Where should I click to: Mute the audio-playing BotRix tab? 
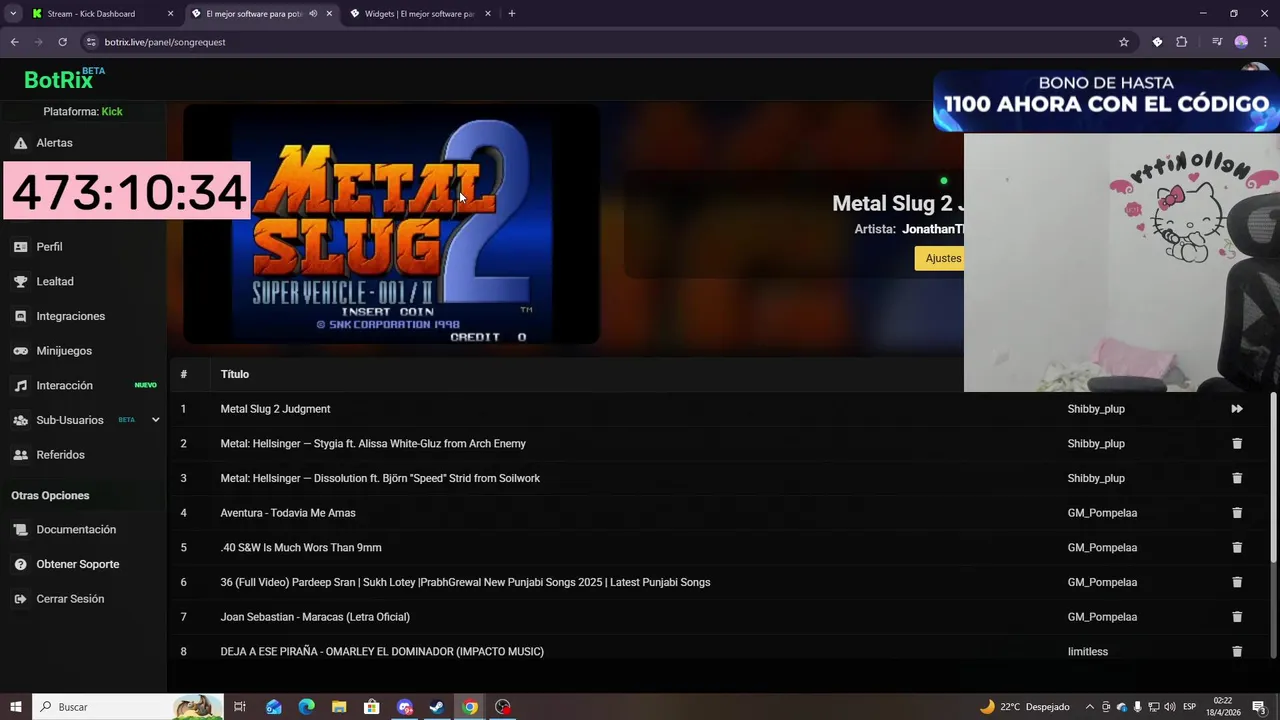coord(313,14)
